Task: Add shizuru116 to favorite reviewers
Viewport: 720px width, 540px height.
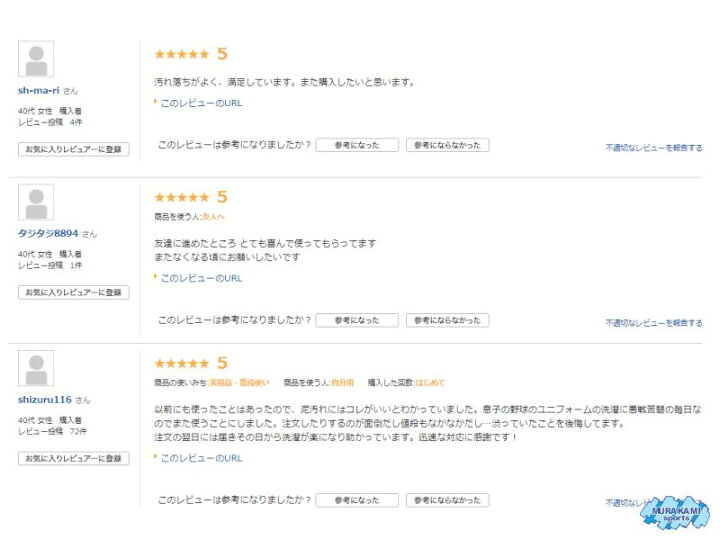Action: (73, 458)
